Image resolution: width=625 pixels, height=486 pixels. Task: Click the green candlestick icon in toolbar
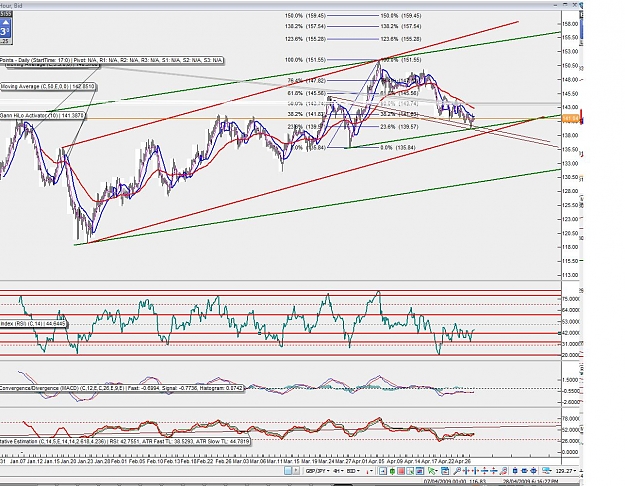392,471
